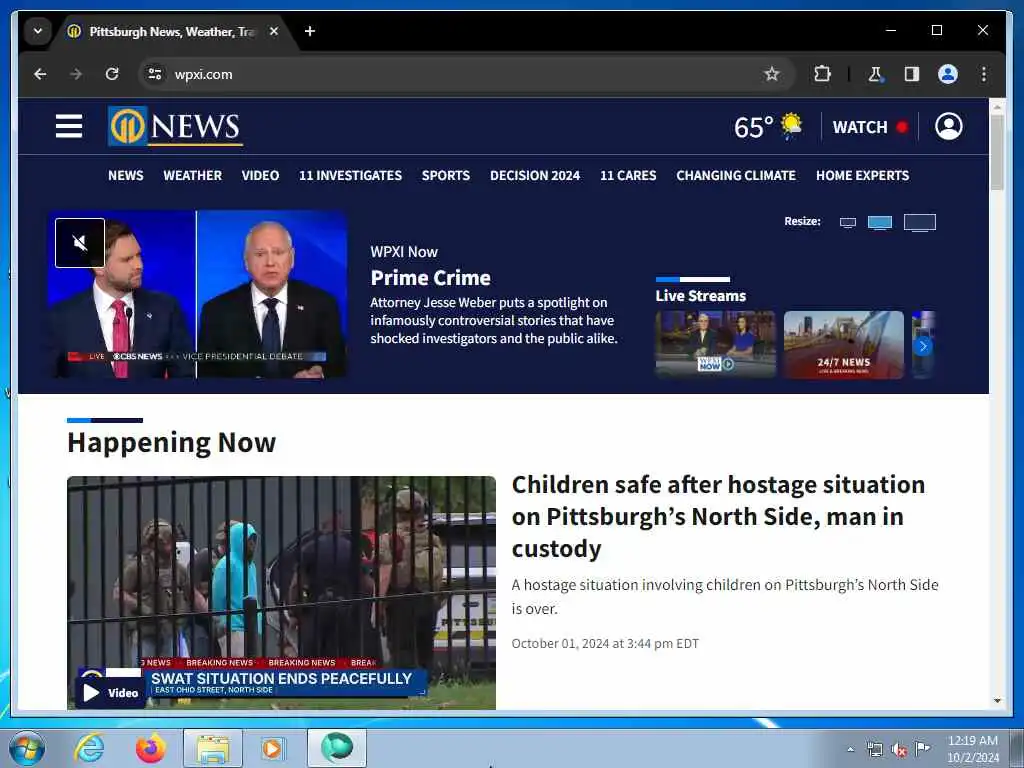Viewport: 1024px width, 768px height.
Task: Click the 65° temperature reading
Action: (x=753, y=127)
